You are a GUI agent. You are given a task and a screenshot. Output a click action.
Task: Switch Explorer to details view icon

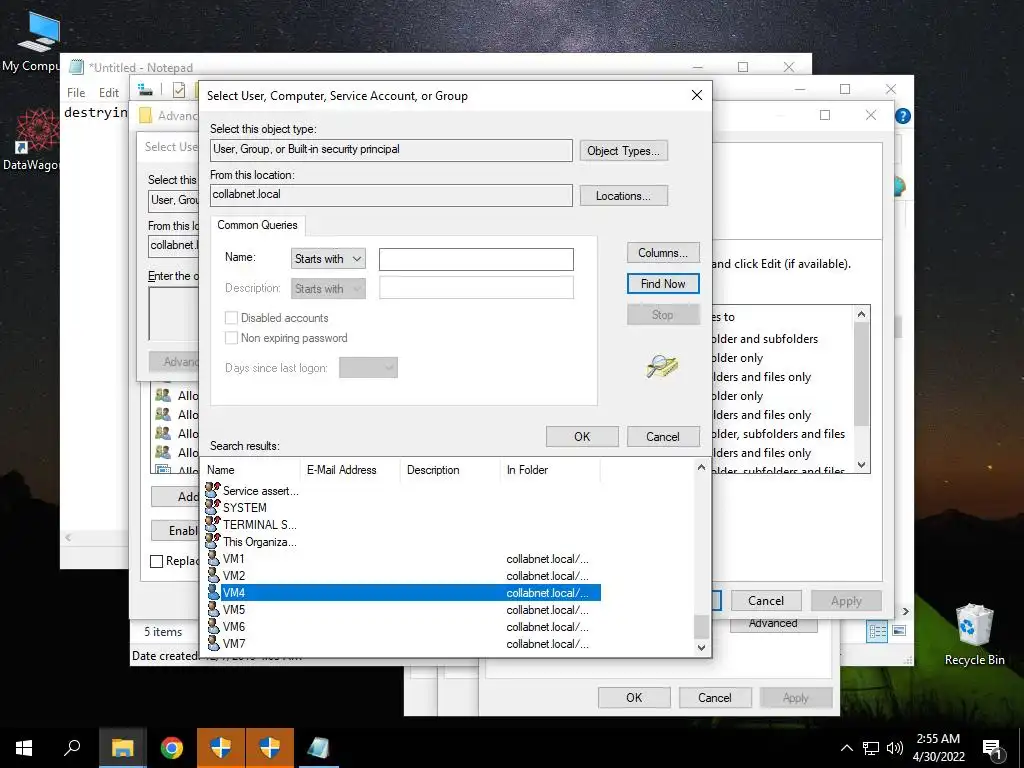877,631
